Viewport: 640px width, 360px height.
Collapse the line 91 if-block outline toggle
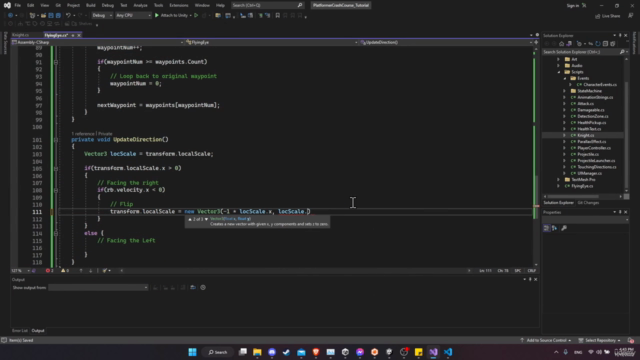point(56,62)
